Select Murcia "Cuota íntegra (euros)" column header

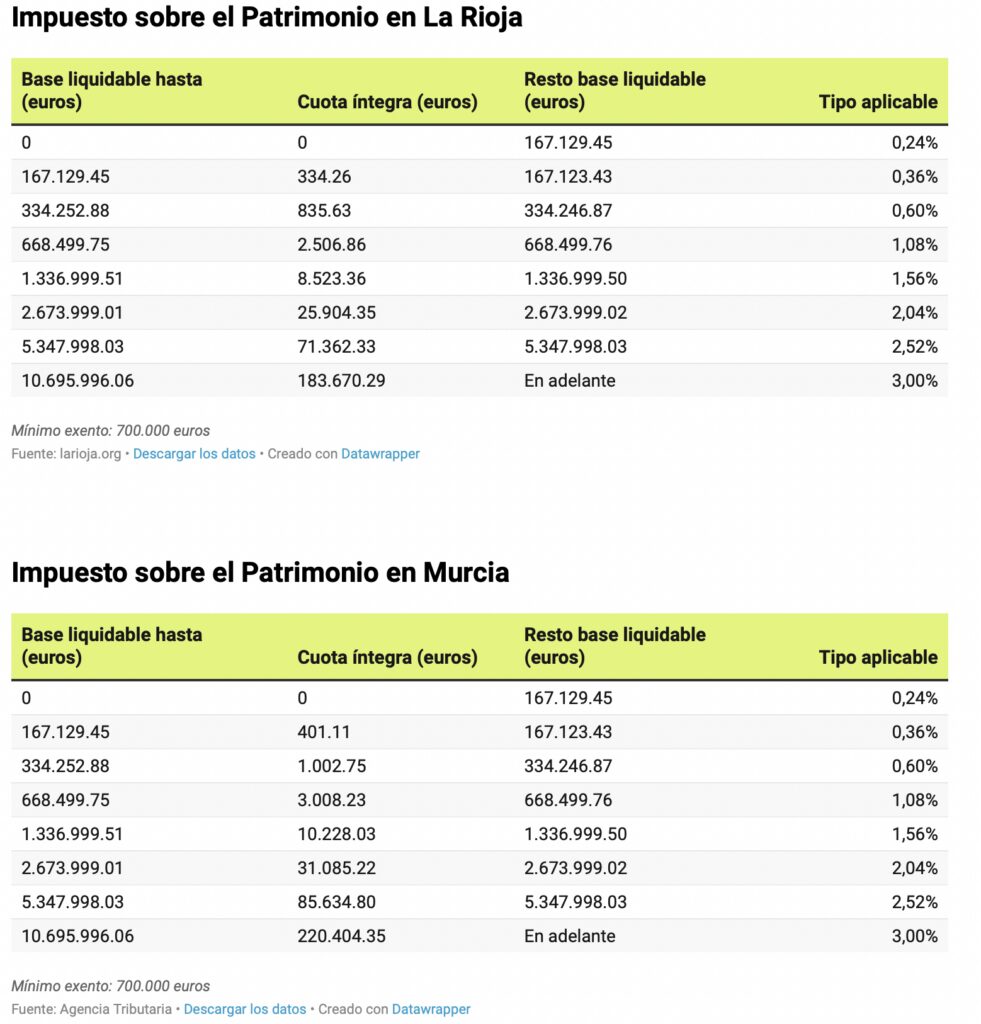point(387,658)
